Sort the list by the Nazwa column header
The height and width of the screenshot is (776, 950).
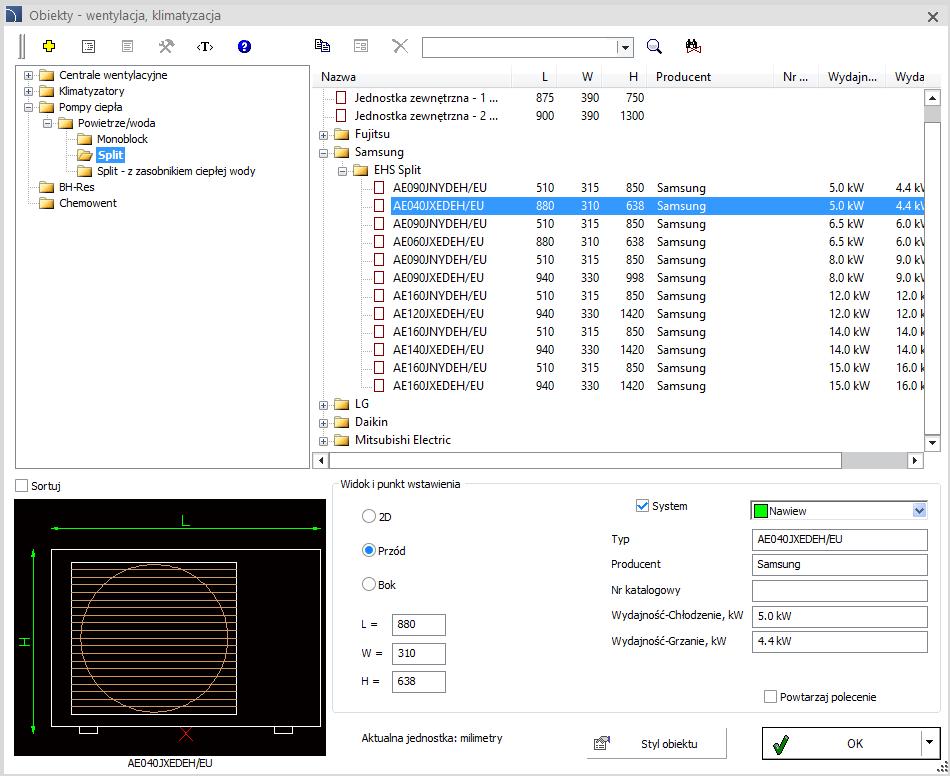pyautogui.click(x=414, y=77)
